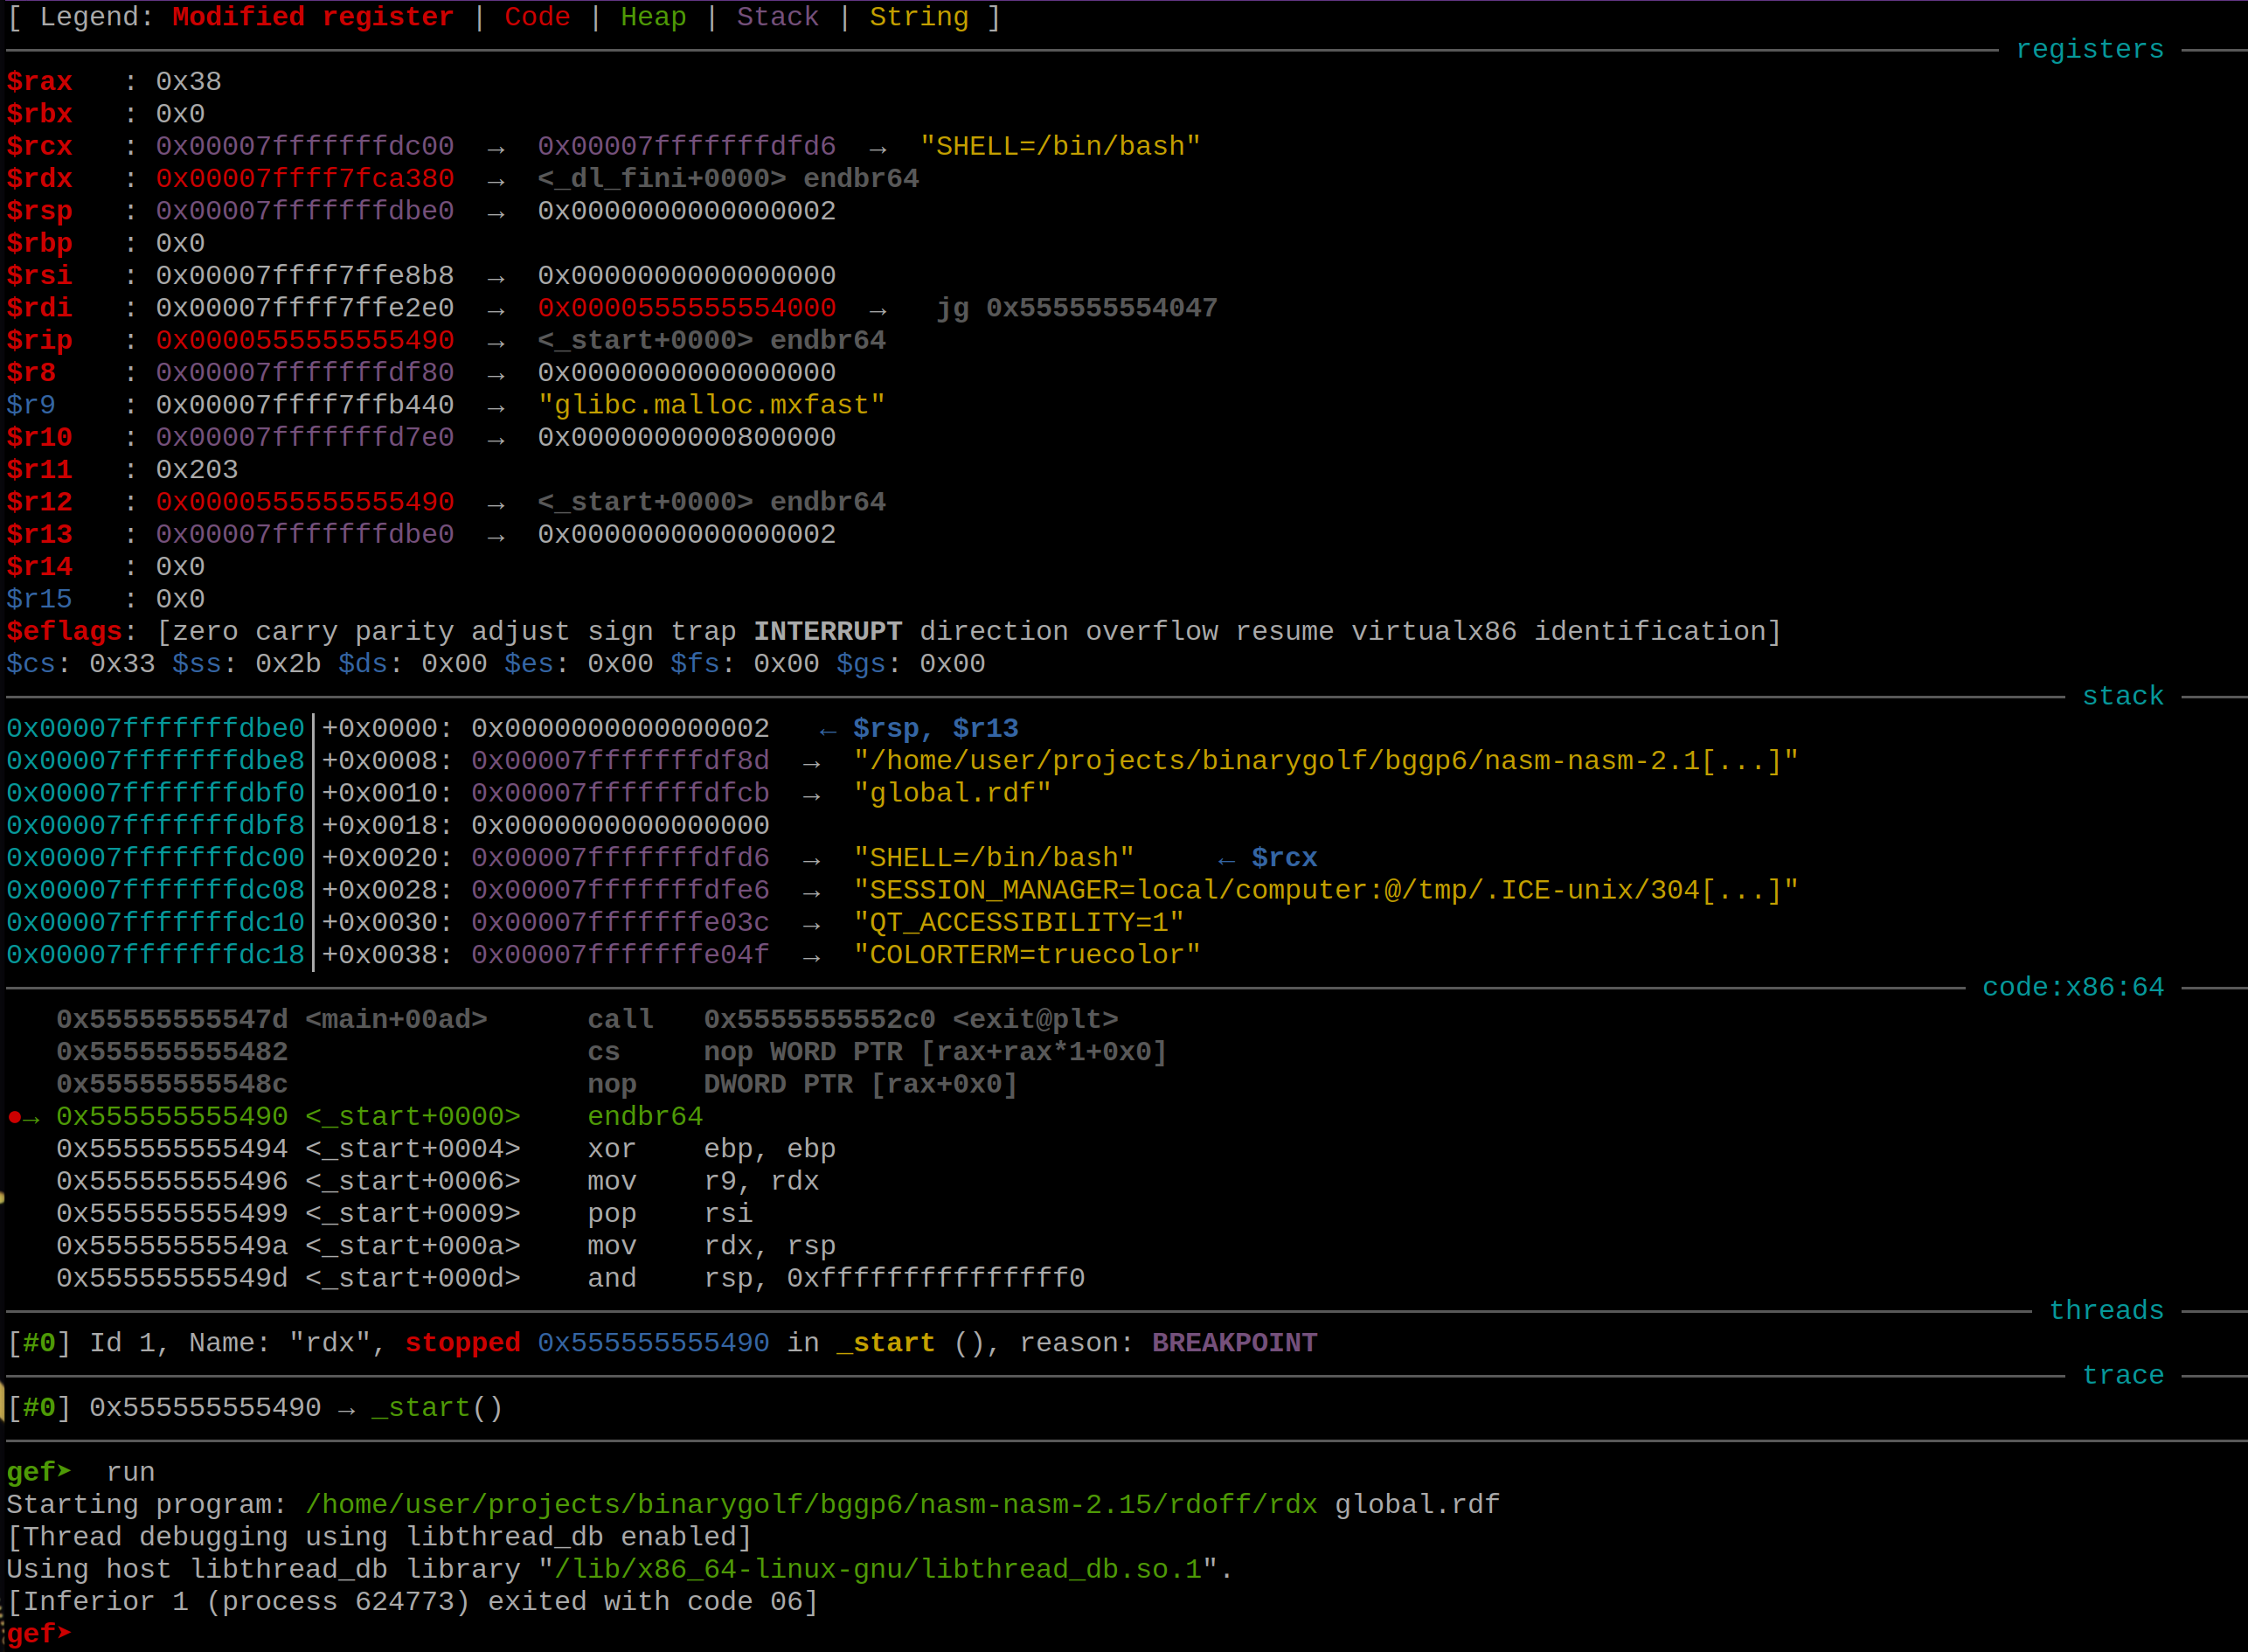
Task: Click the "SHELL=/bin/bash" string for $rcx
Action: pos(1060,147)
